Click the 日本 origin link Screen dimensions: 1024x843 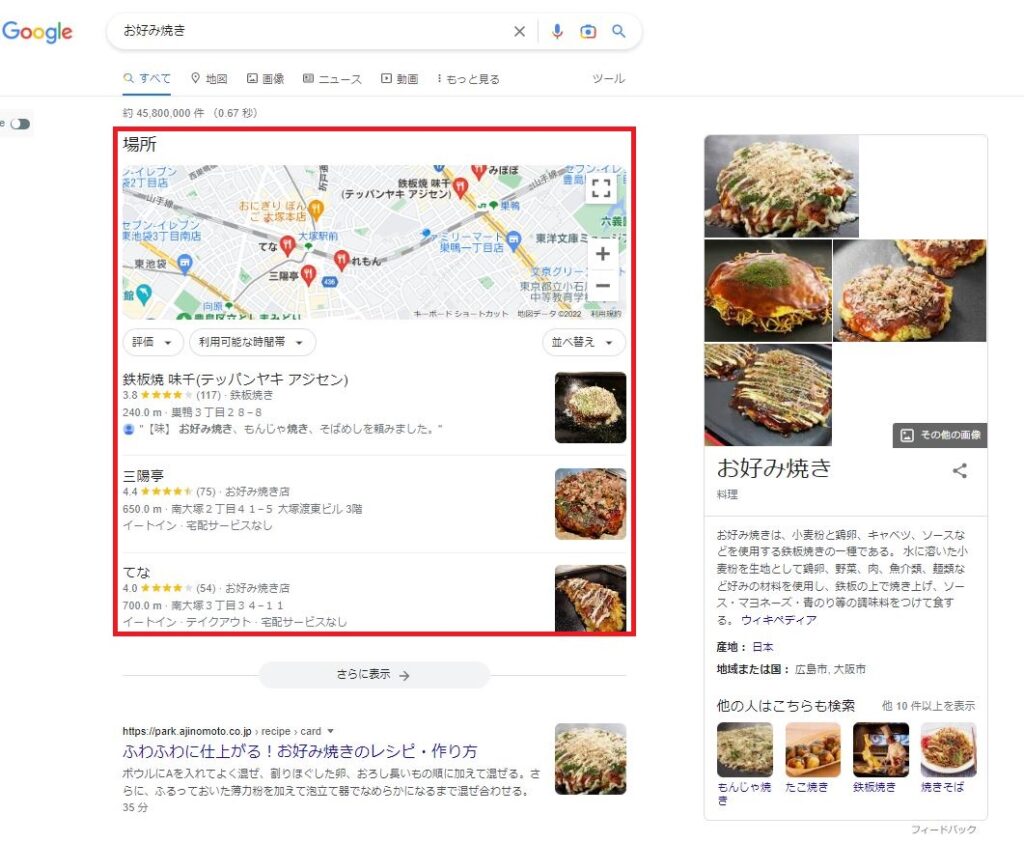(762, 646)
